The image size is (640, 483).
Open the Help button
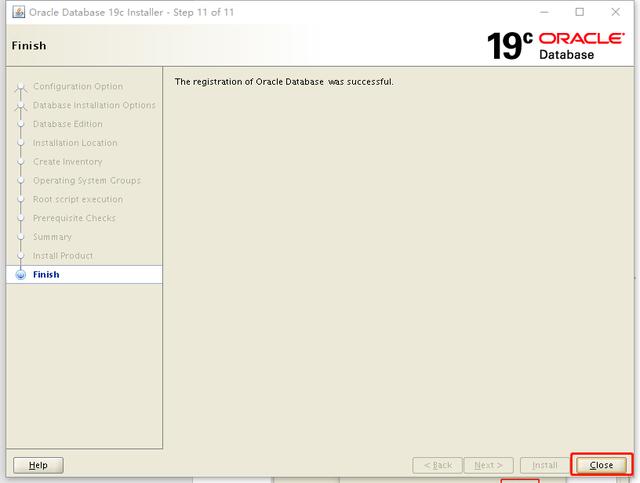click(x=38, y=465)
